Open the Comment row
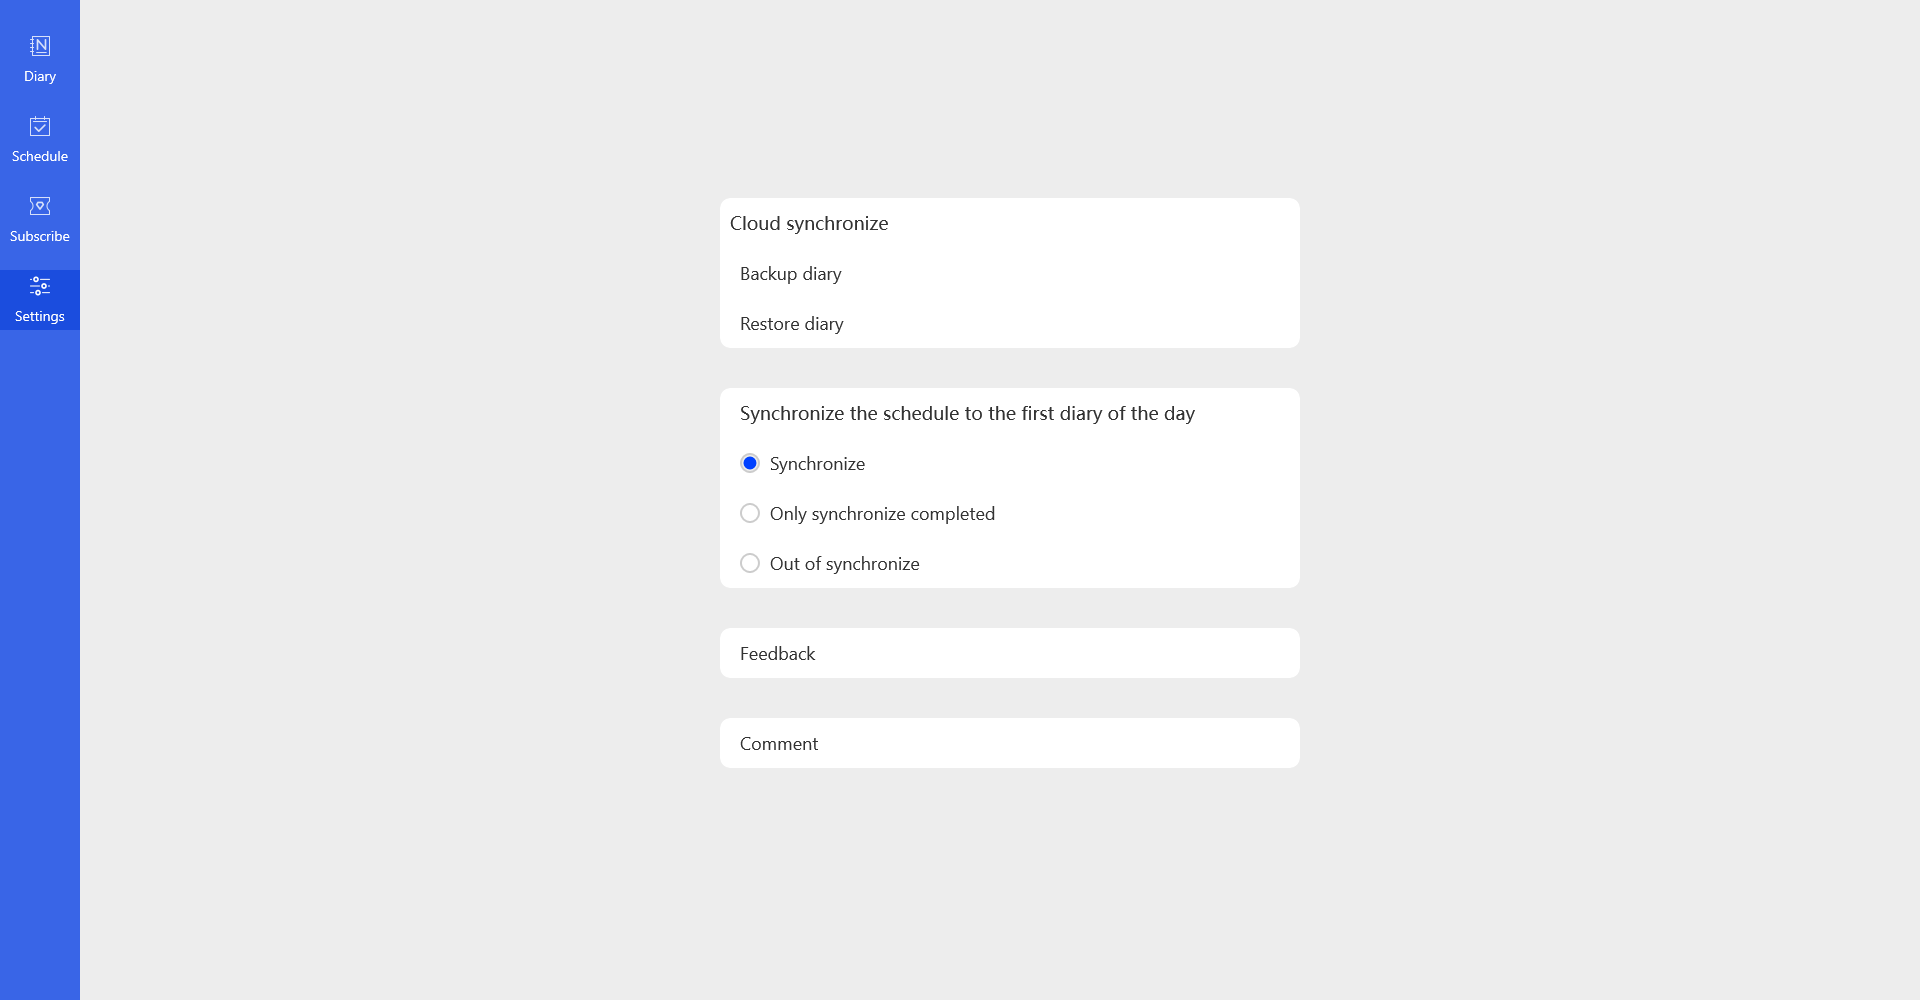Viewport: 1920px width, 1000px height. coord(778,744)
